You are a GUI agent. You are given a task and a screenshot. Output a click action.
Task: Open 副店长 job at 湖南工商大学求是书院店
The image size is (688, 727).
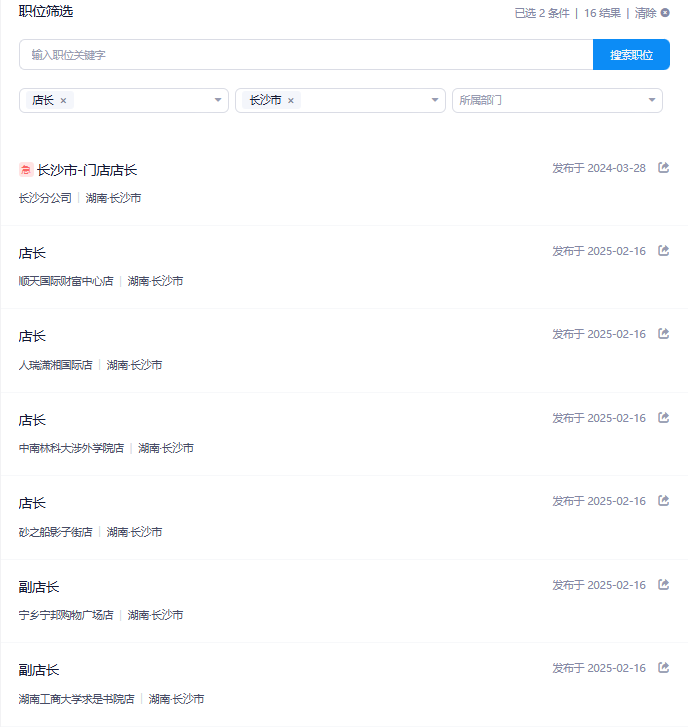click(39, 670)
